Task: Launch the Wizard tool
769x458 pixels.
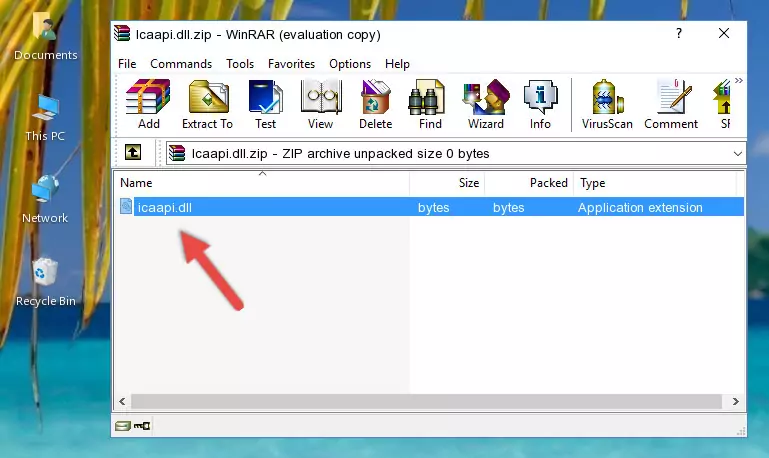Action: 486,104
